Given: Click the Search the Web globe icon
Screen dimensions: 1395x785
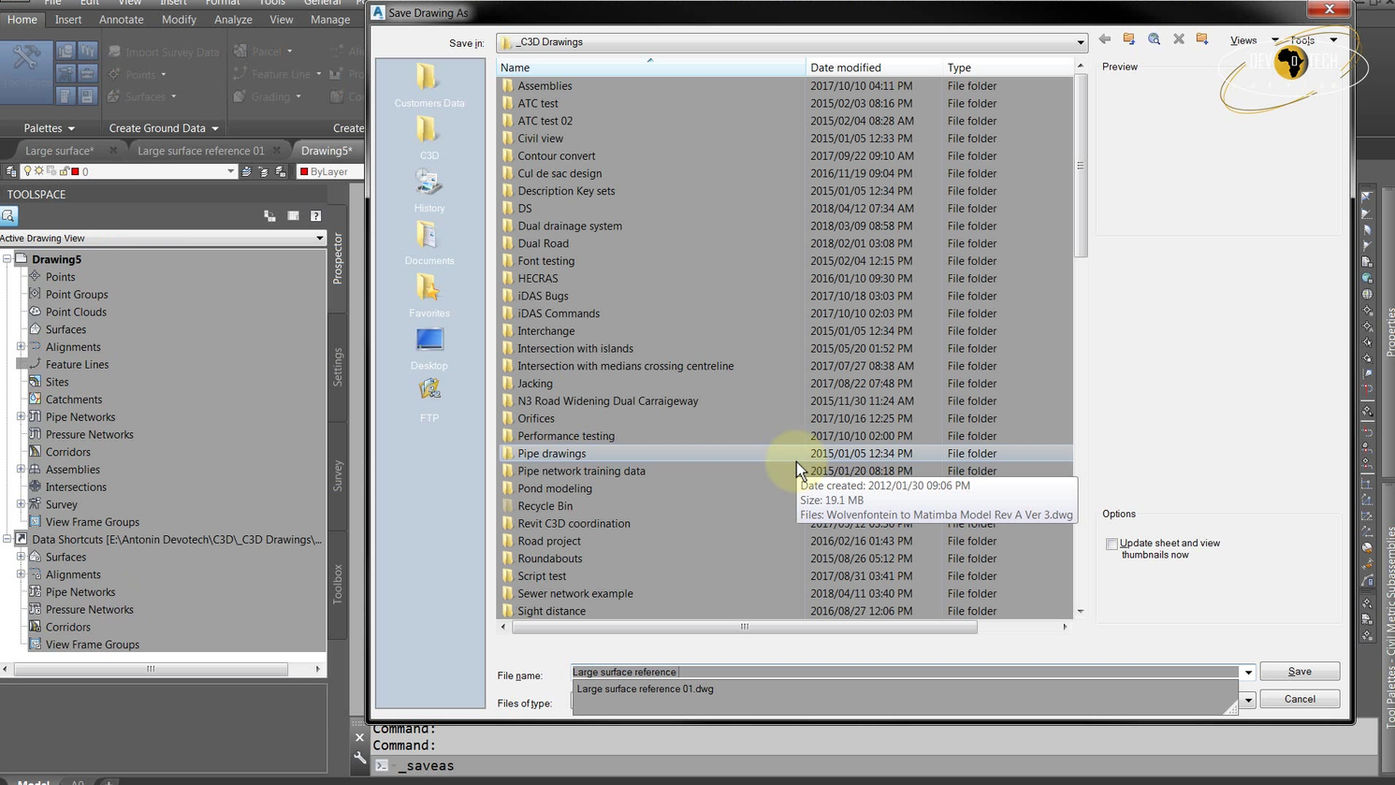Looking at the screenshot, I should pos(1154,40).
